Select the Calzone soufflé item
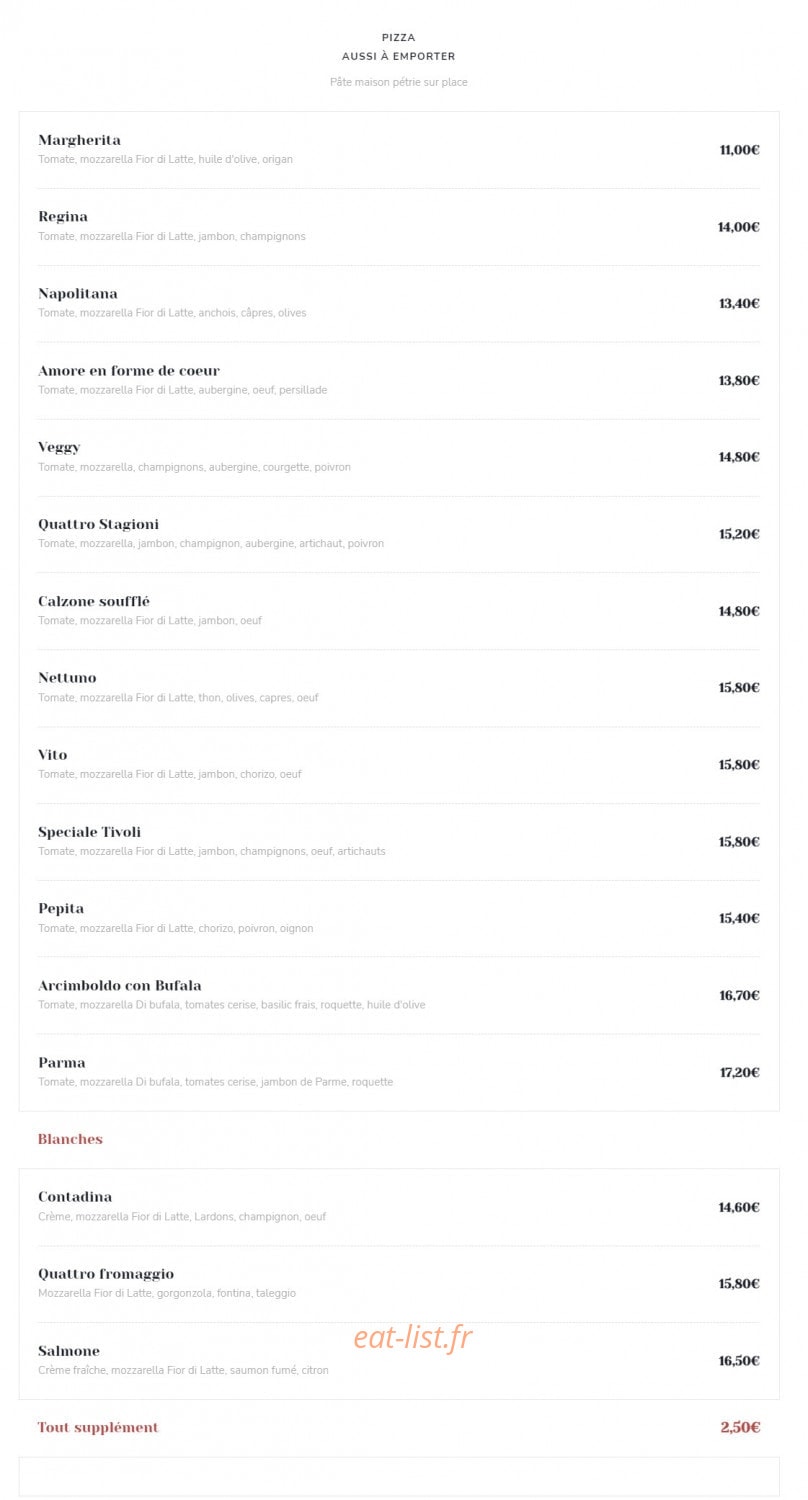Image resolution: width=808 pixels, height=1500 pixels. click(x=94, y=601)
